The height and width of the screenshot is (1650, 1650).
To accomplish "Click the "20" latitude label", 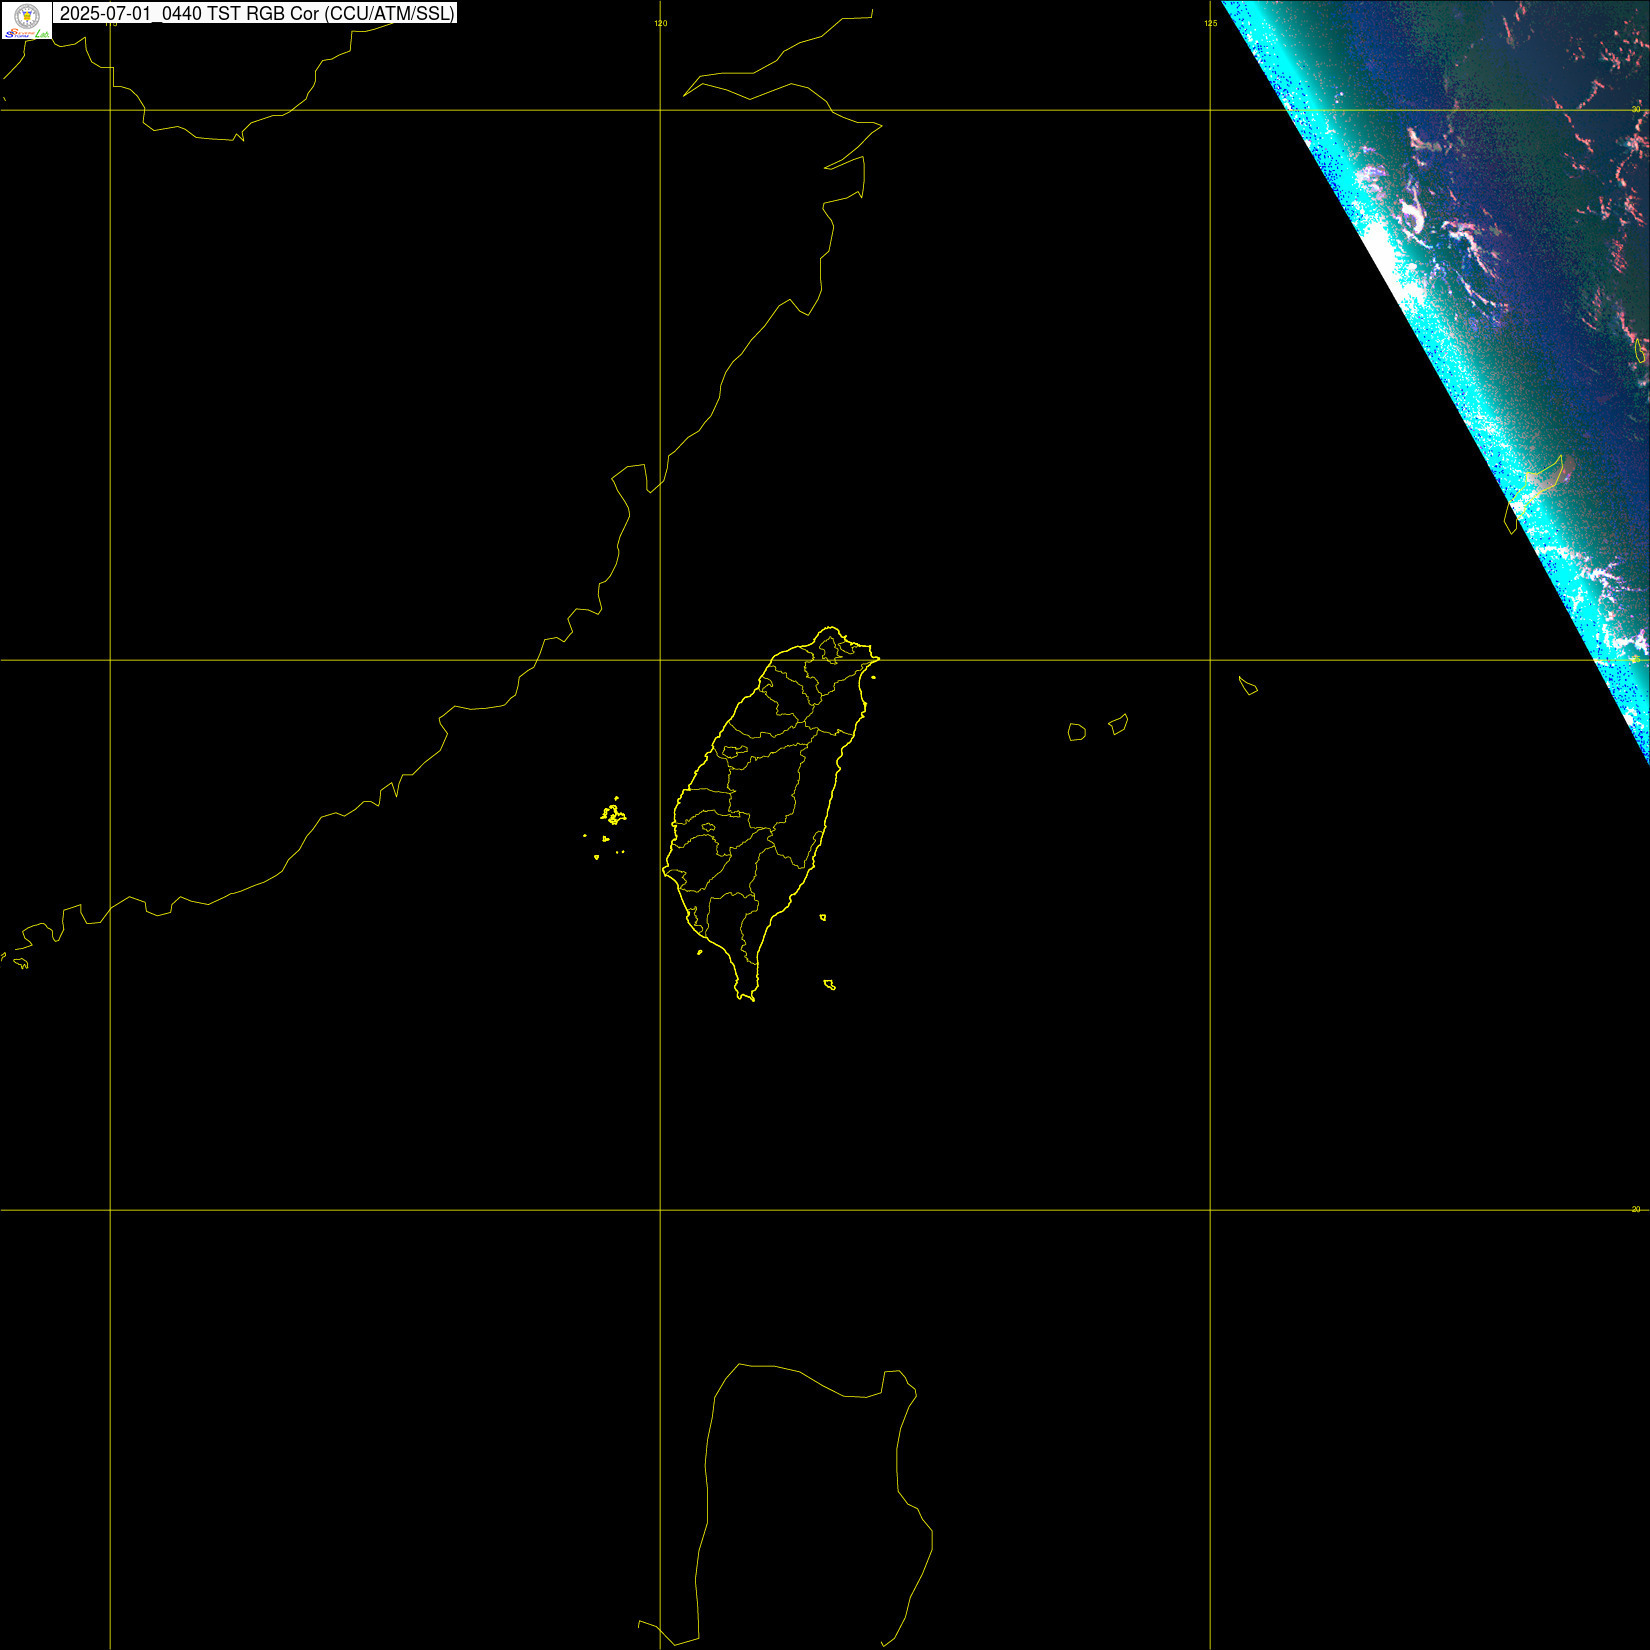I will [1636, 1209].
